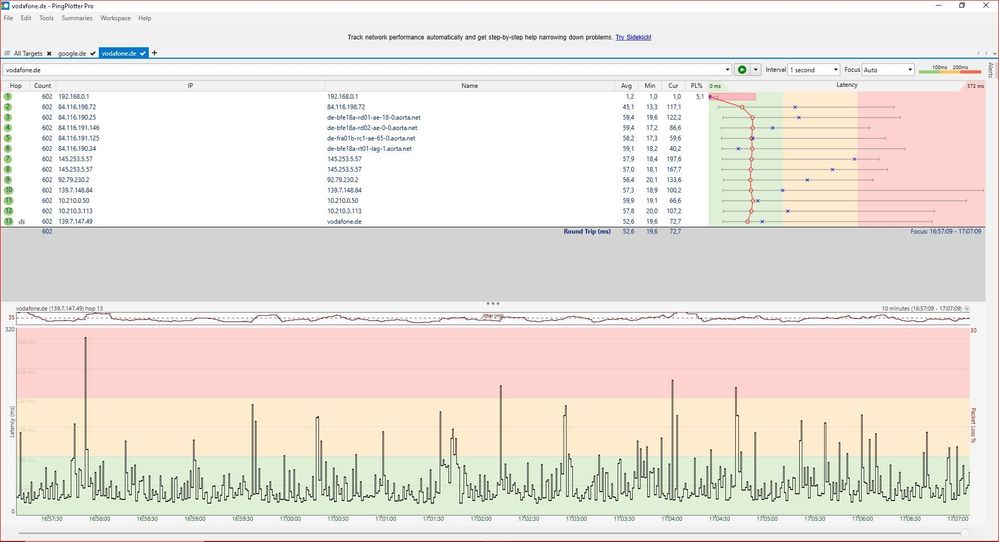Click the hop 1 green number badge
Image resolution: width=999 pixels, height=542 pixels.
tap(7, 96)
